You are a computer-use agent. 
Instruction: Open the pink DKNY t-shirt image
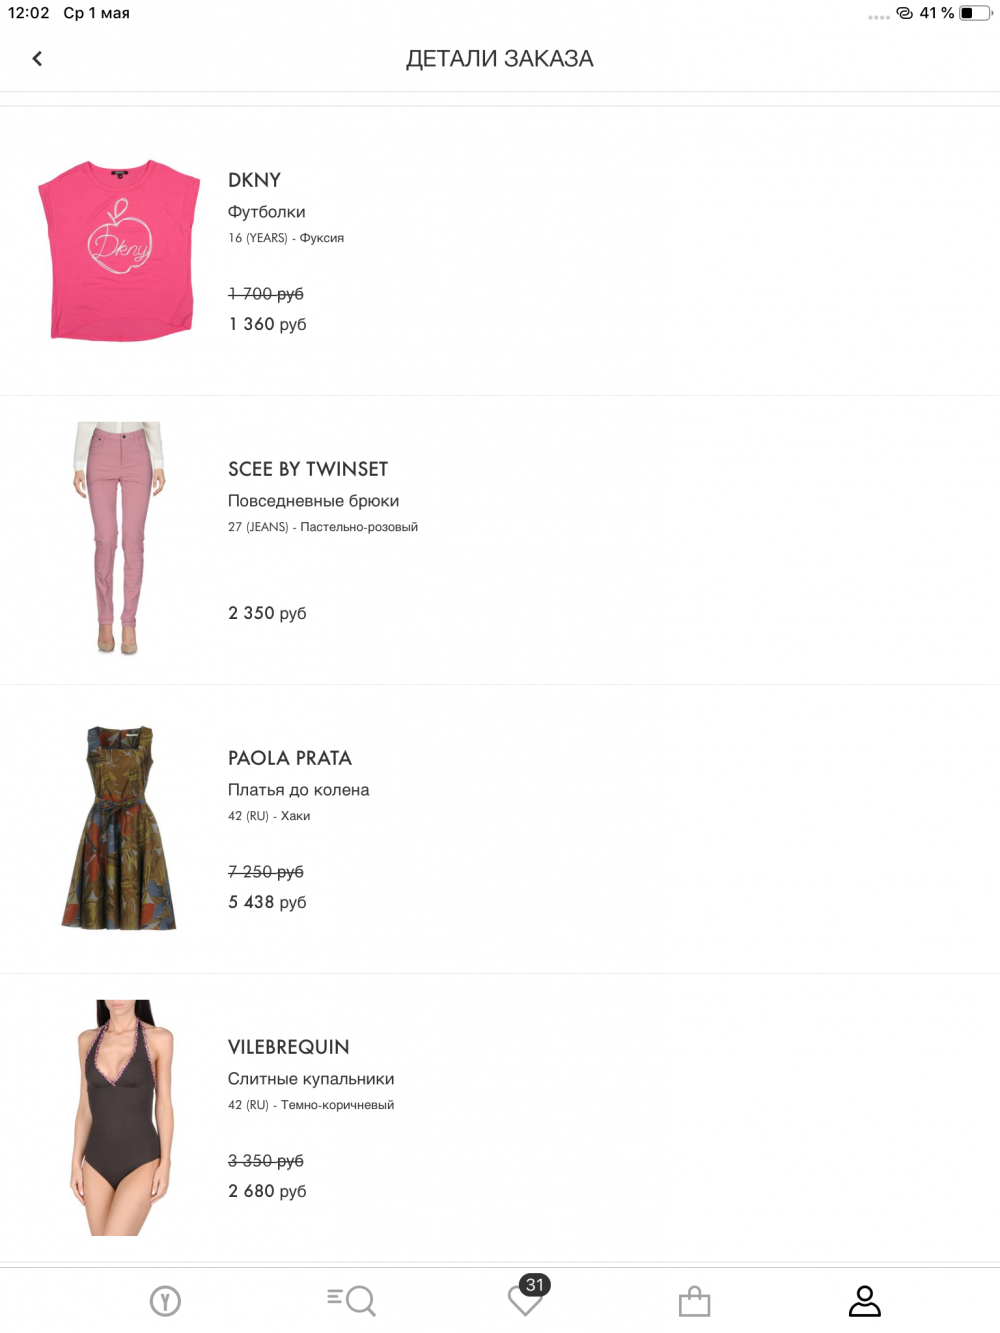tap(118, 251)
